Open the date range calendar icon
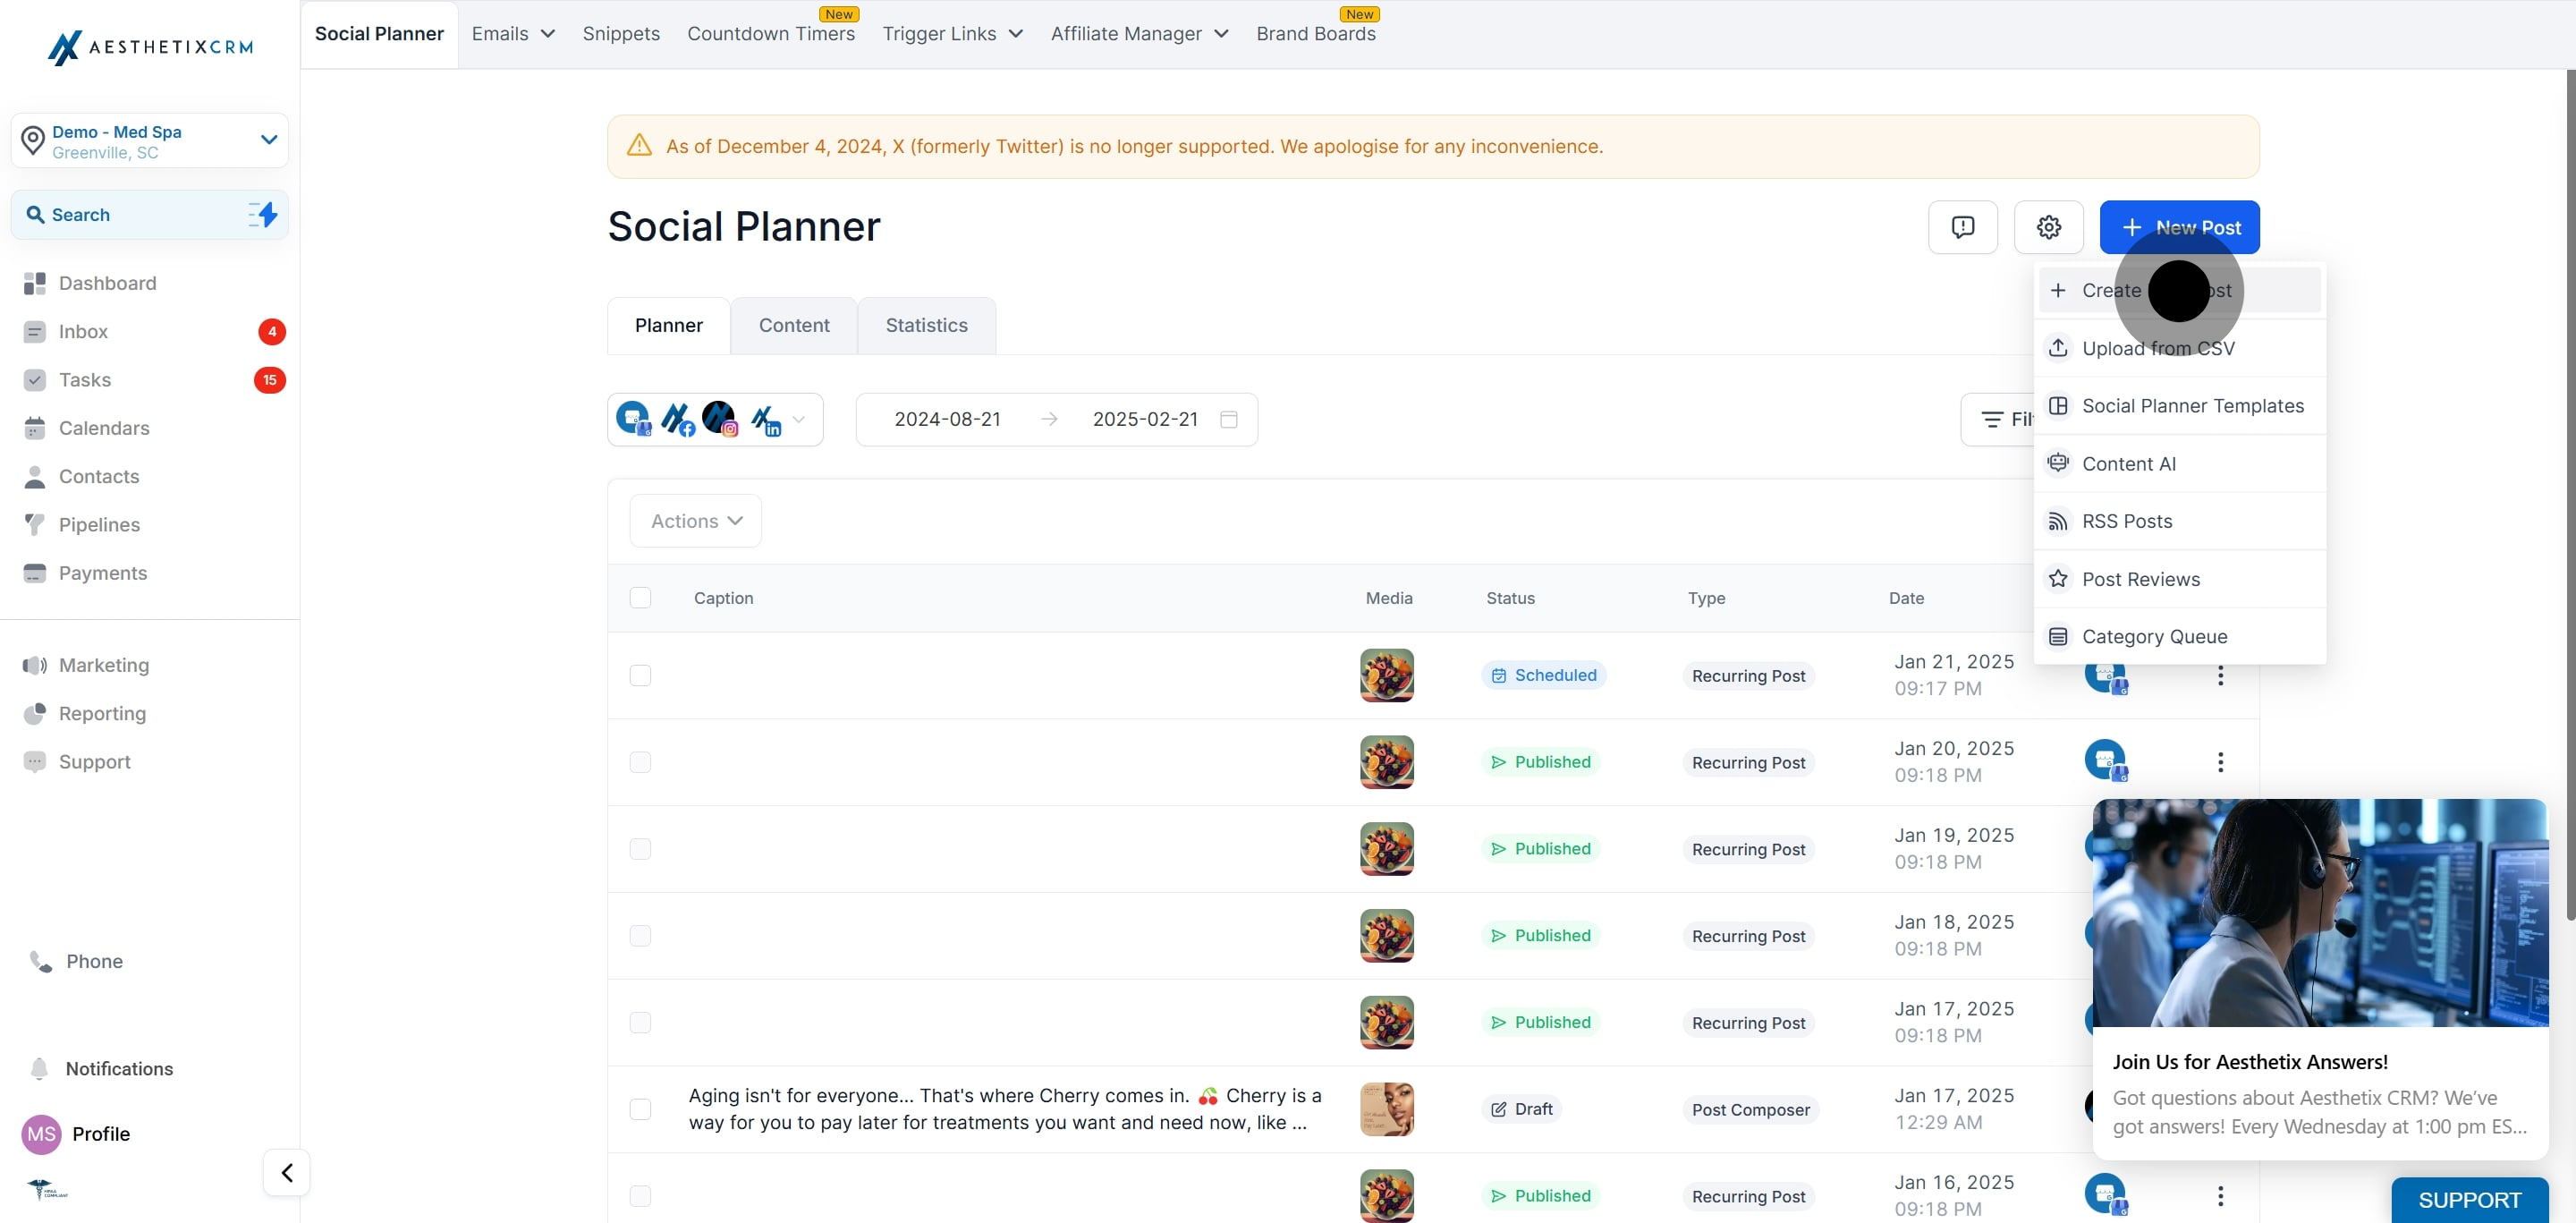 tap(1229, 419)
